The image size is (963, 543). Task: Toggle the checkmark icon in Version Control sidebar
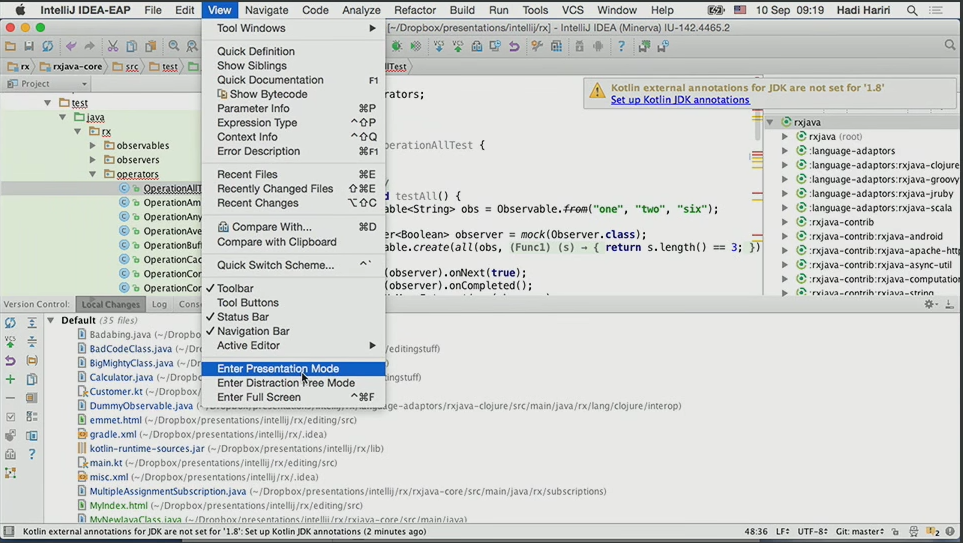[x=10, y=416]
